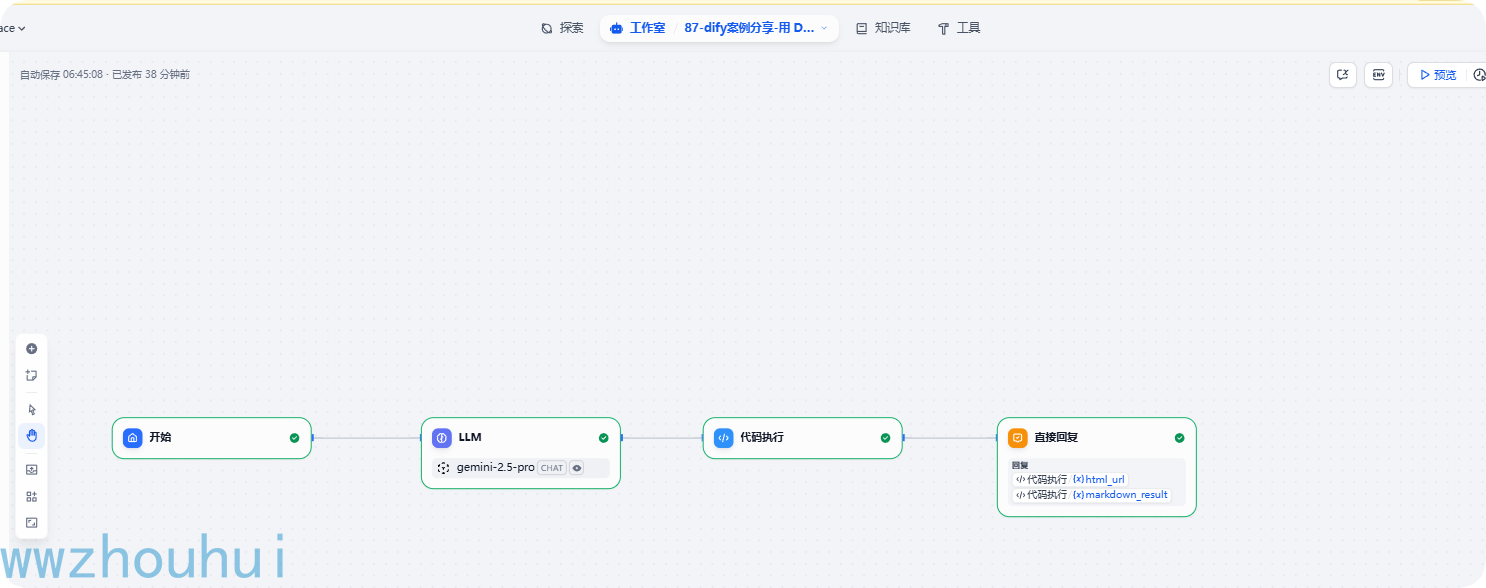This screenshot has height=588, width=1486.
Task: Click the 预览 preview button
Action: click(1437, 75)
